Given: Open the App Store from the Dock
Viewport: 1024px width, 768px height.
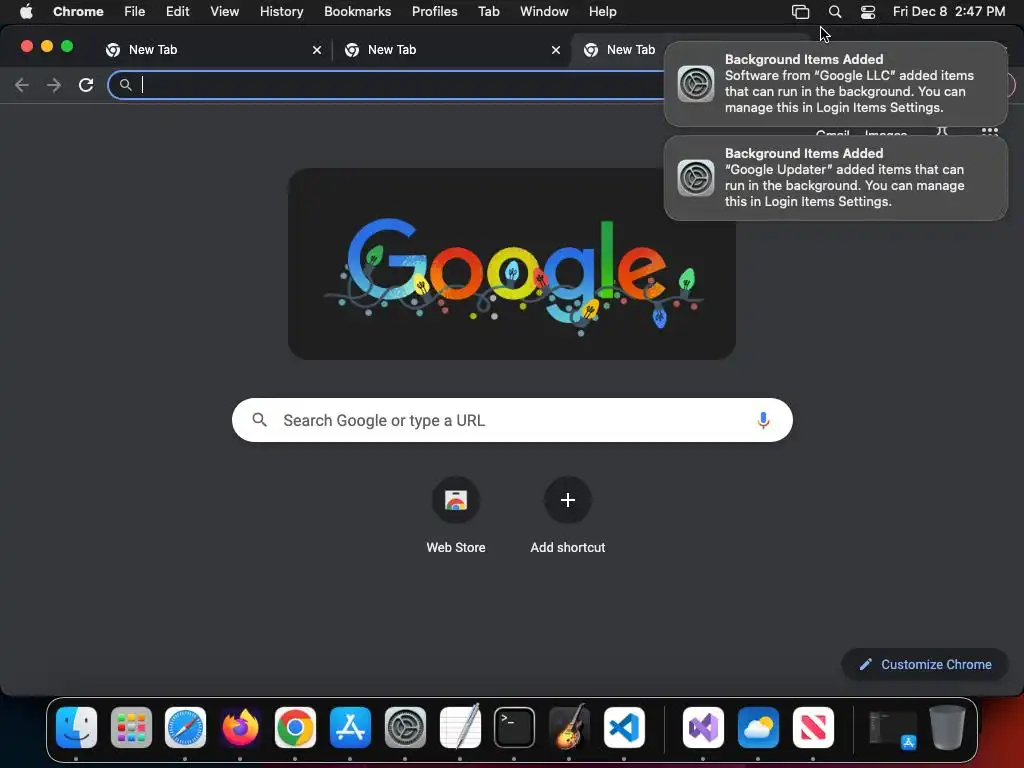Looking at the screenshot, I should (350, 728).
